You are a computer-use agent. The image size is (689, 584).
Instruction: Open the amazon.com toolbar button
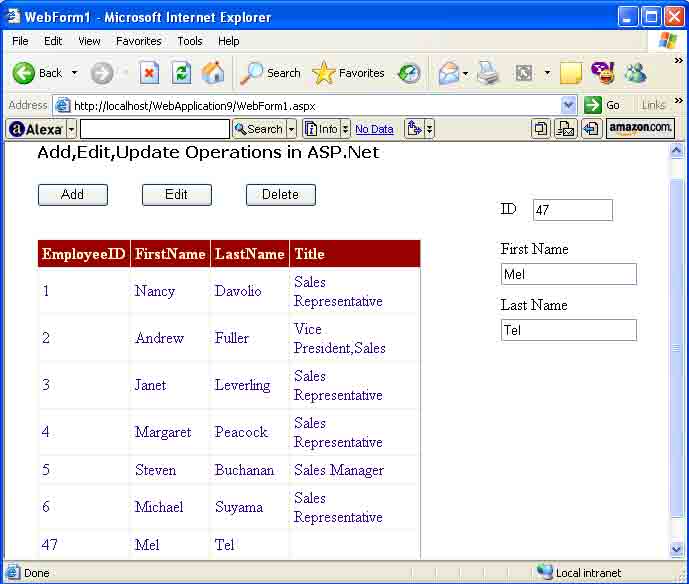click(640, 128)
